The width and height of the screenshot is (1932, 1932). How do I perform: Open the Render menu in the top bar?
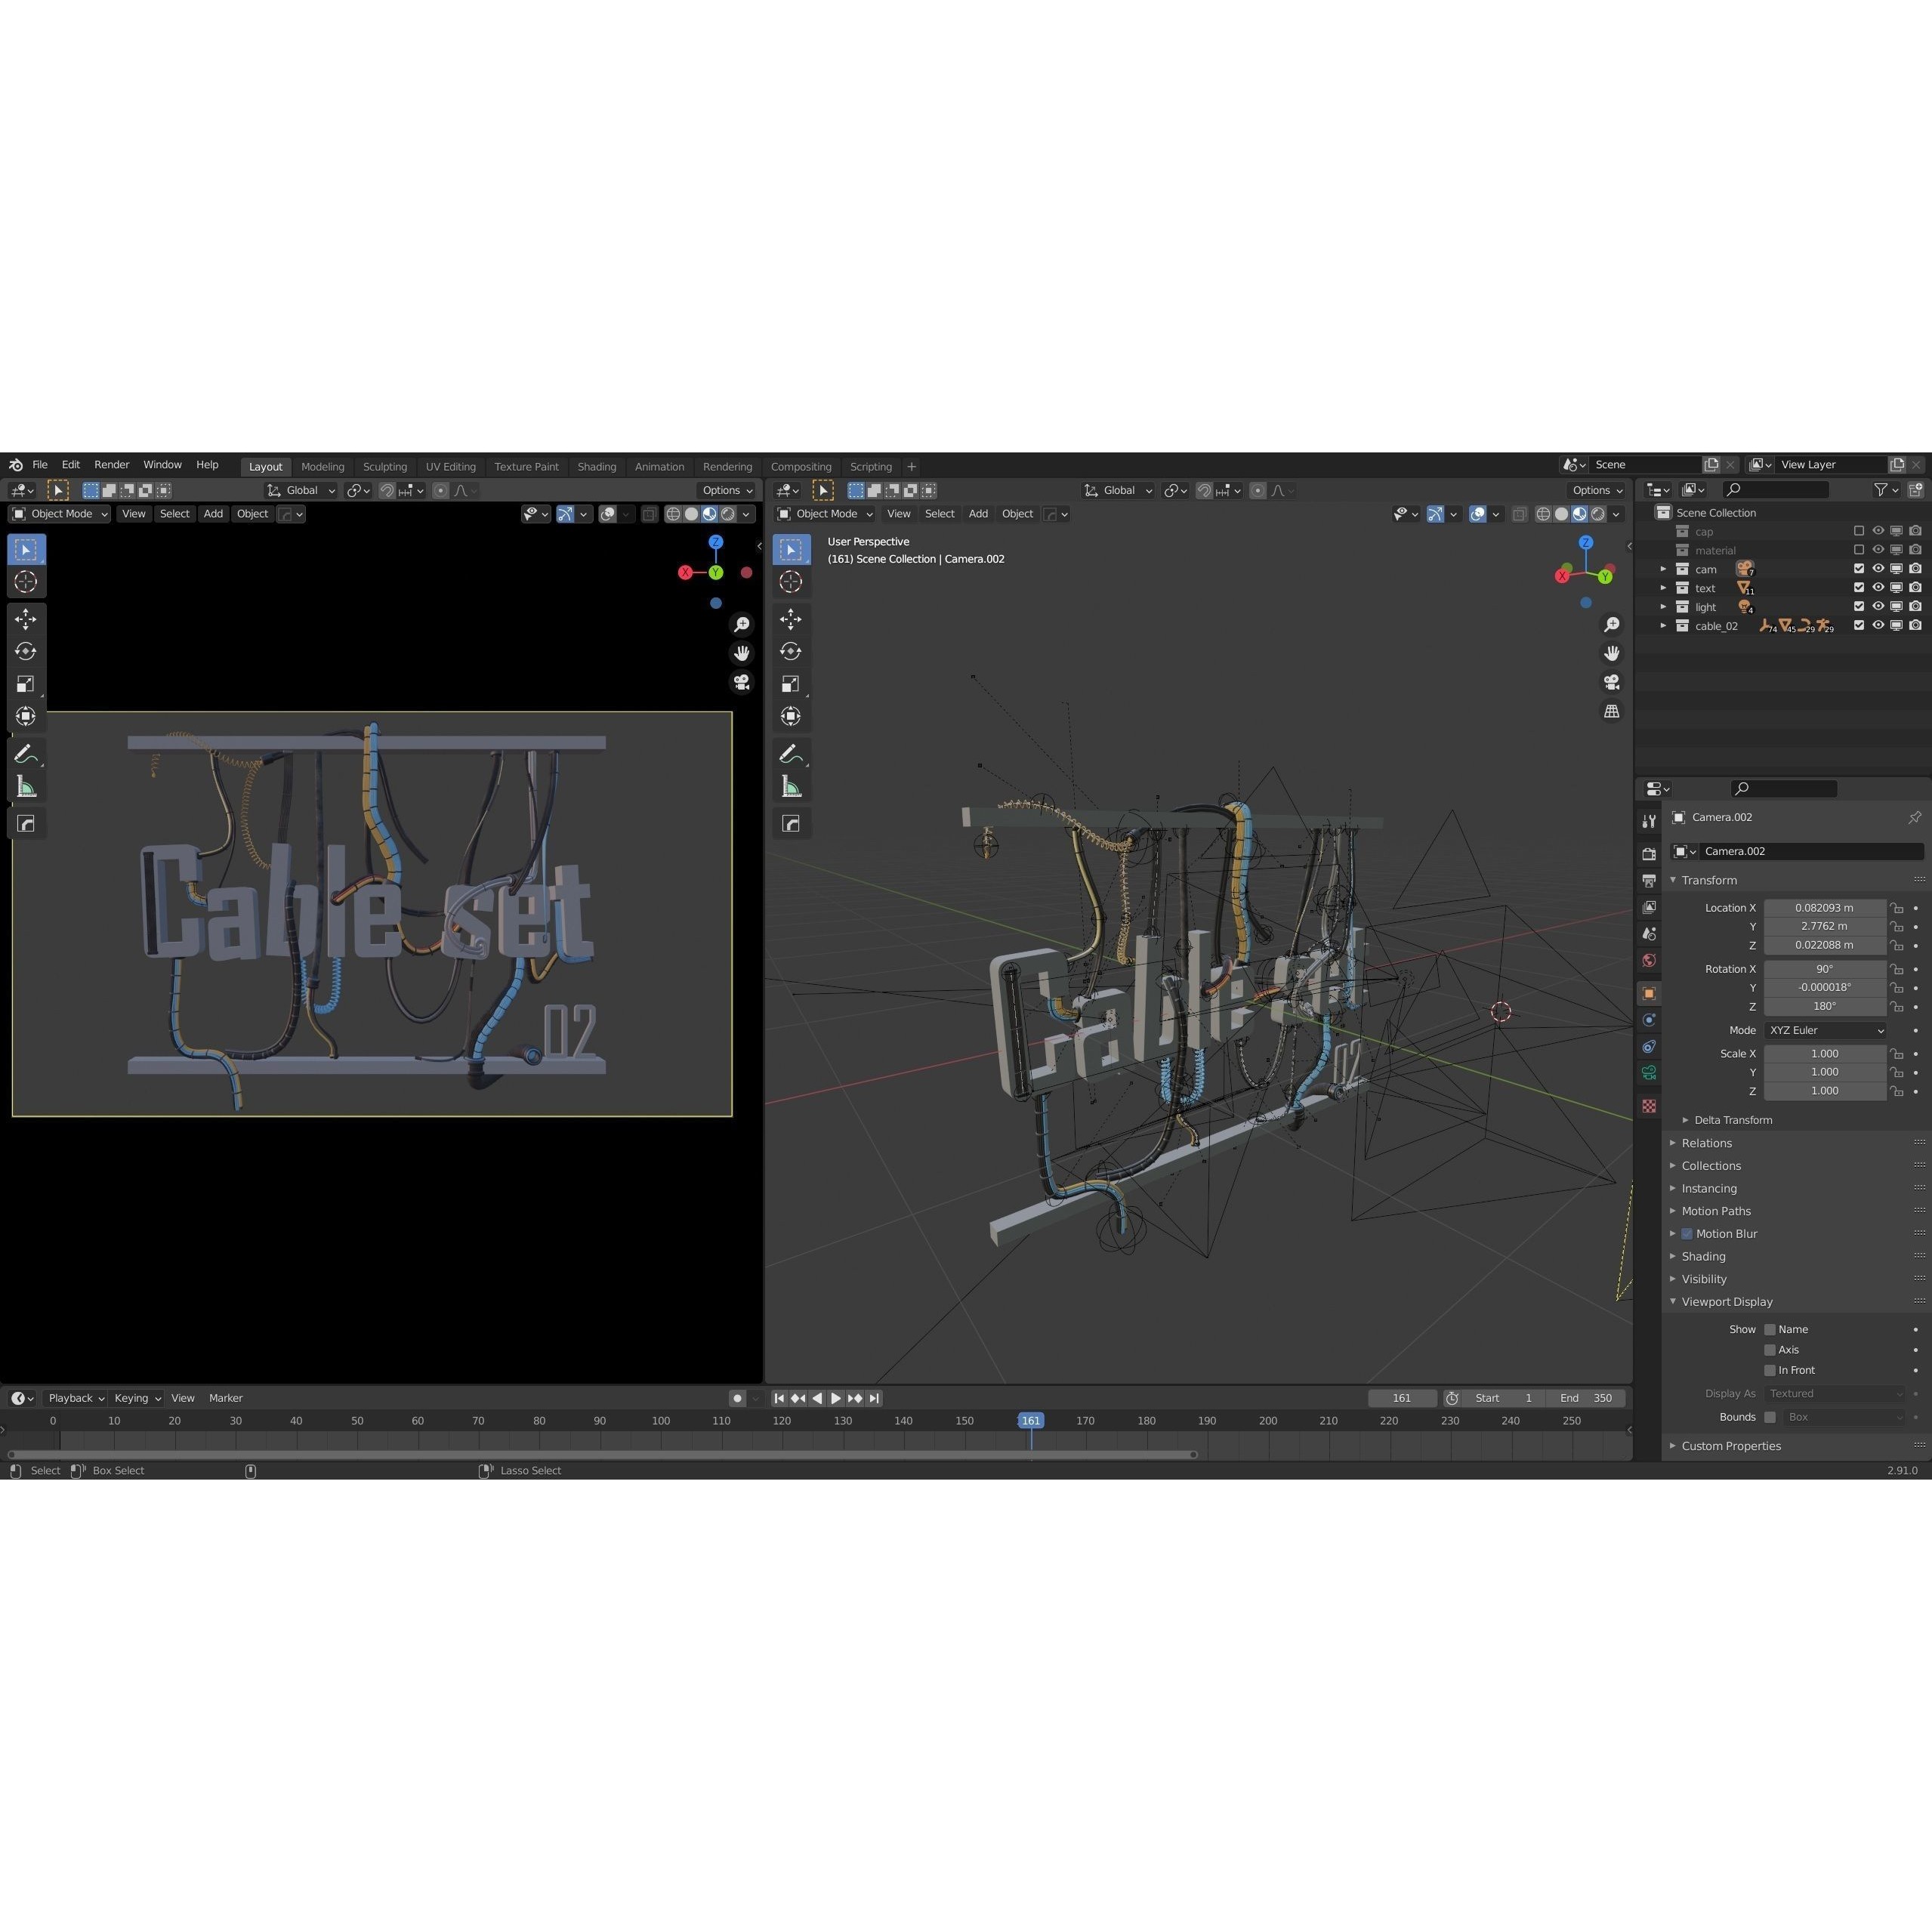tap(111, 464)
